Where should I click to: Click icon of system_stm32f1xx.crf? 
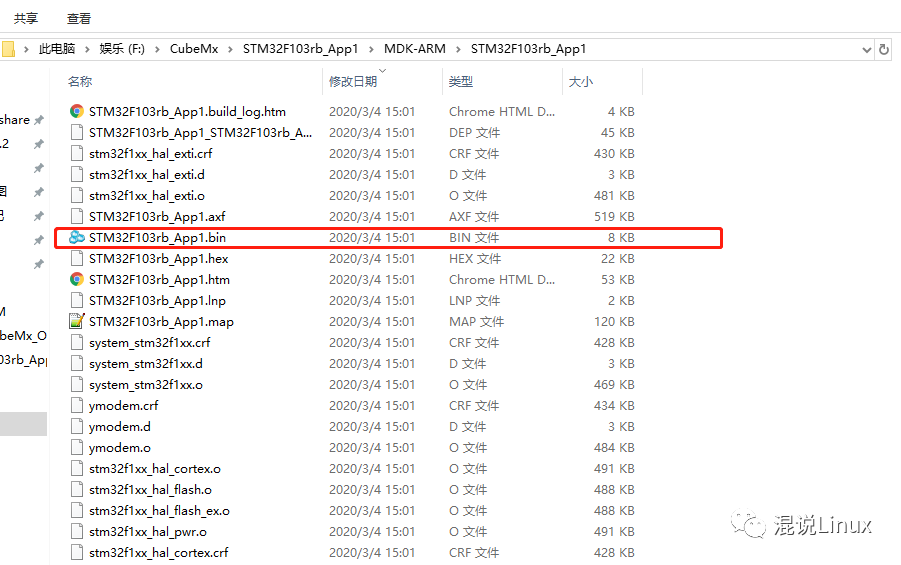point(76,343)
